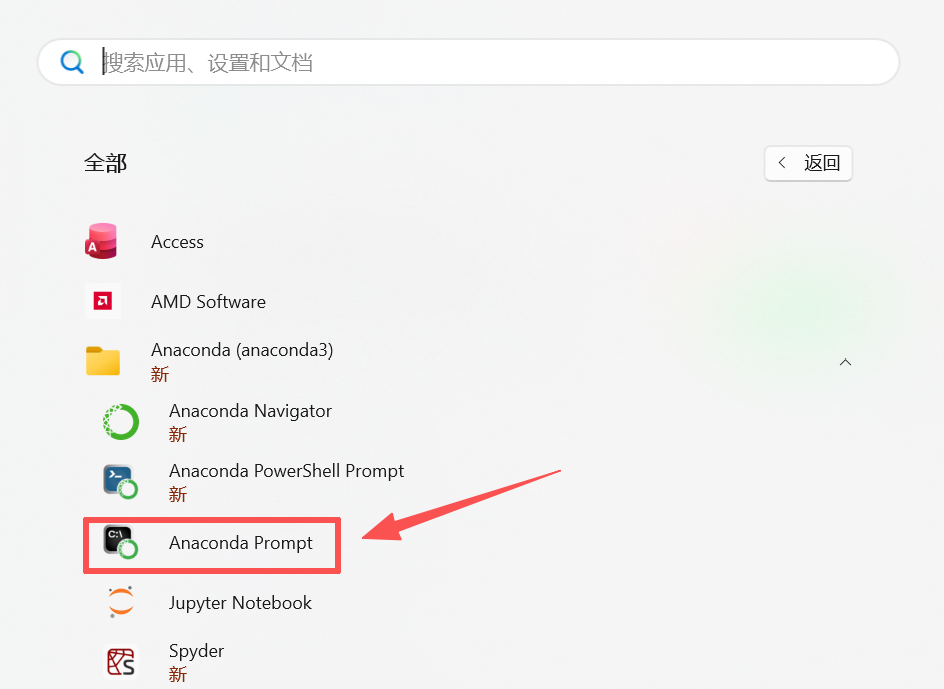Launch Jupyter Notebook via its orange icon
The height and width of the screenshot is (689, 944).
(120, 602)
